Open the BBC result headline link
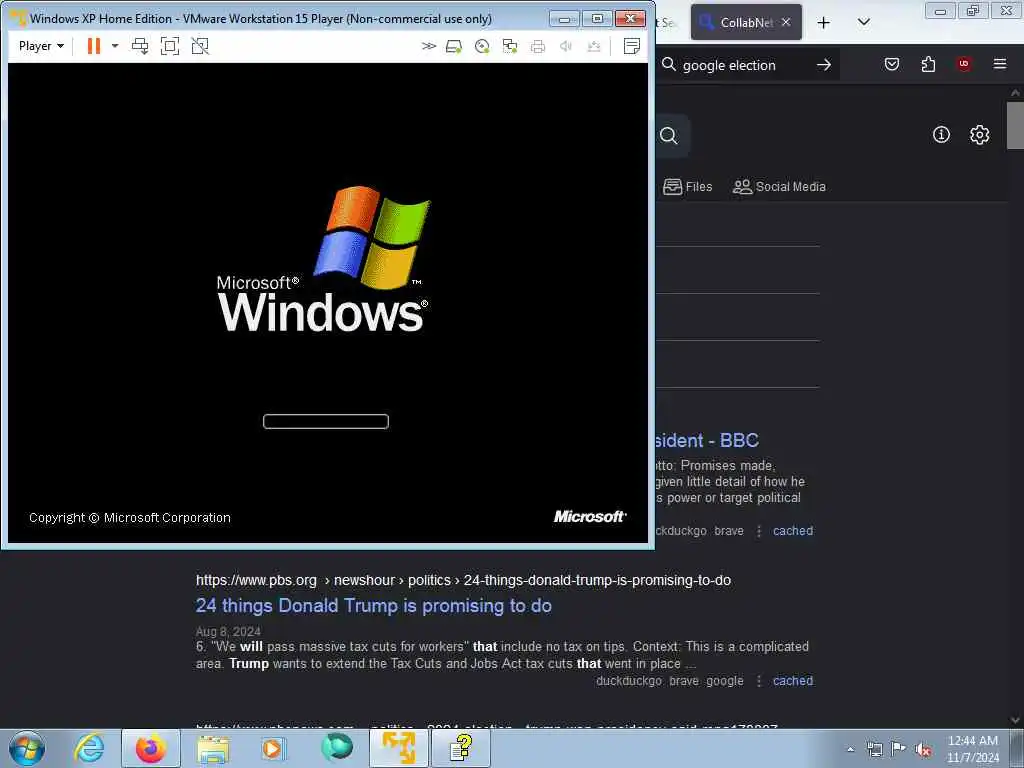The width and height of the screenshot is (1024, 768). (x=707, y=440)
